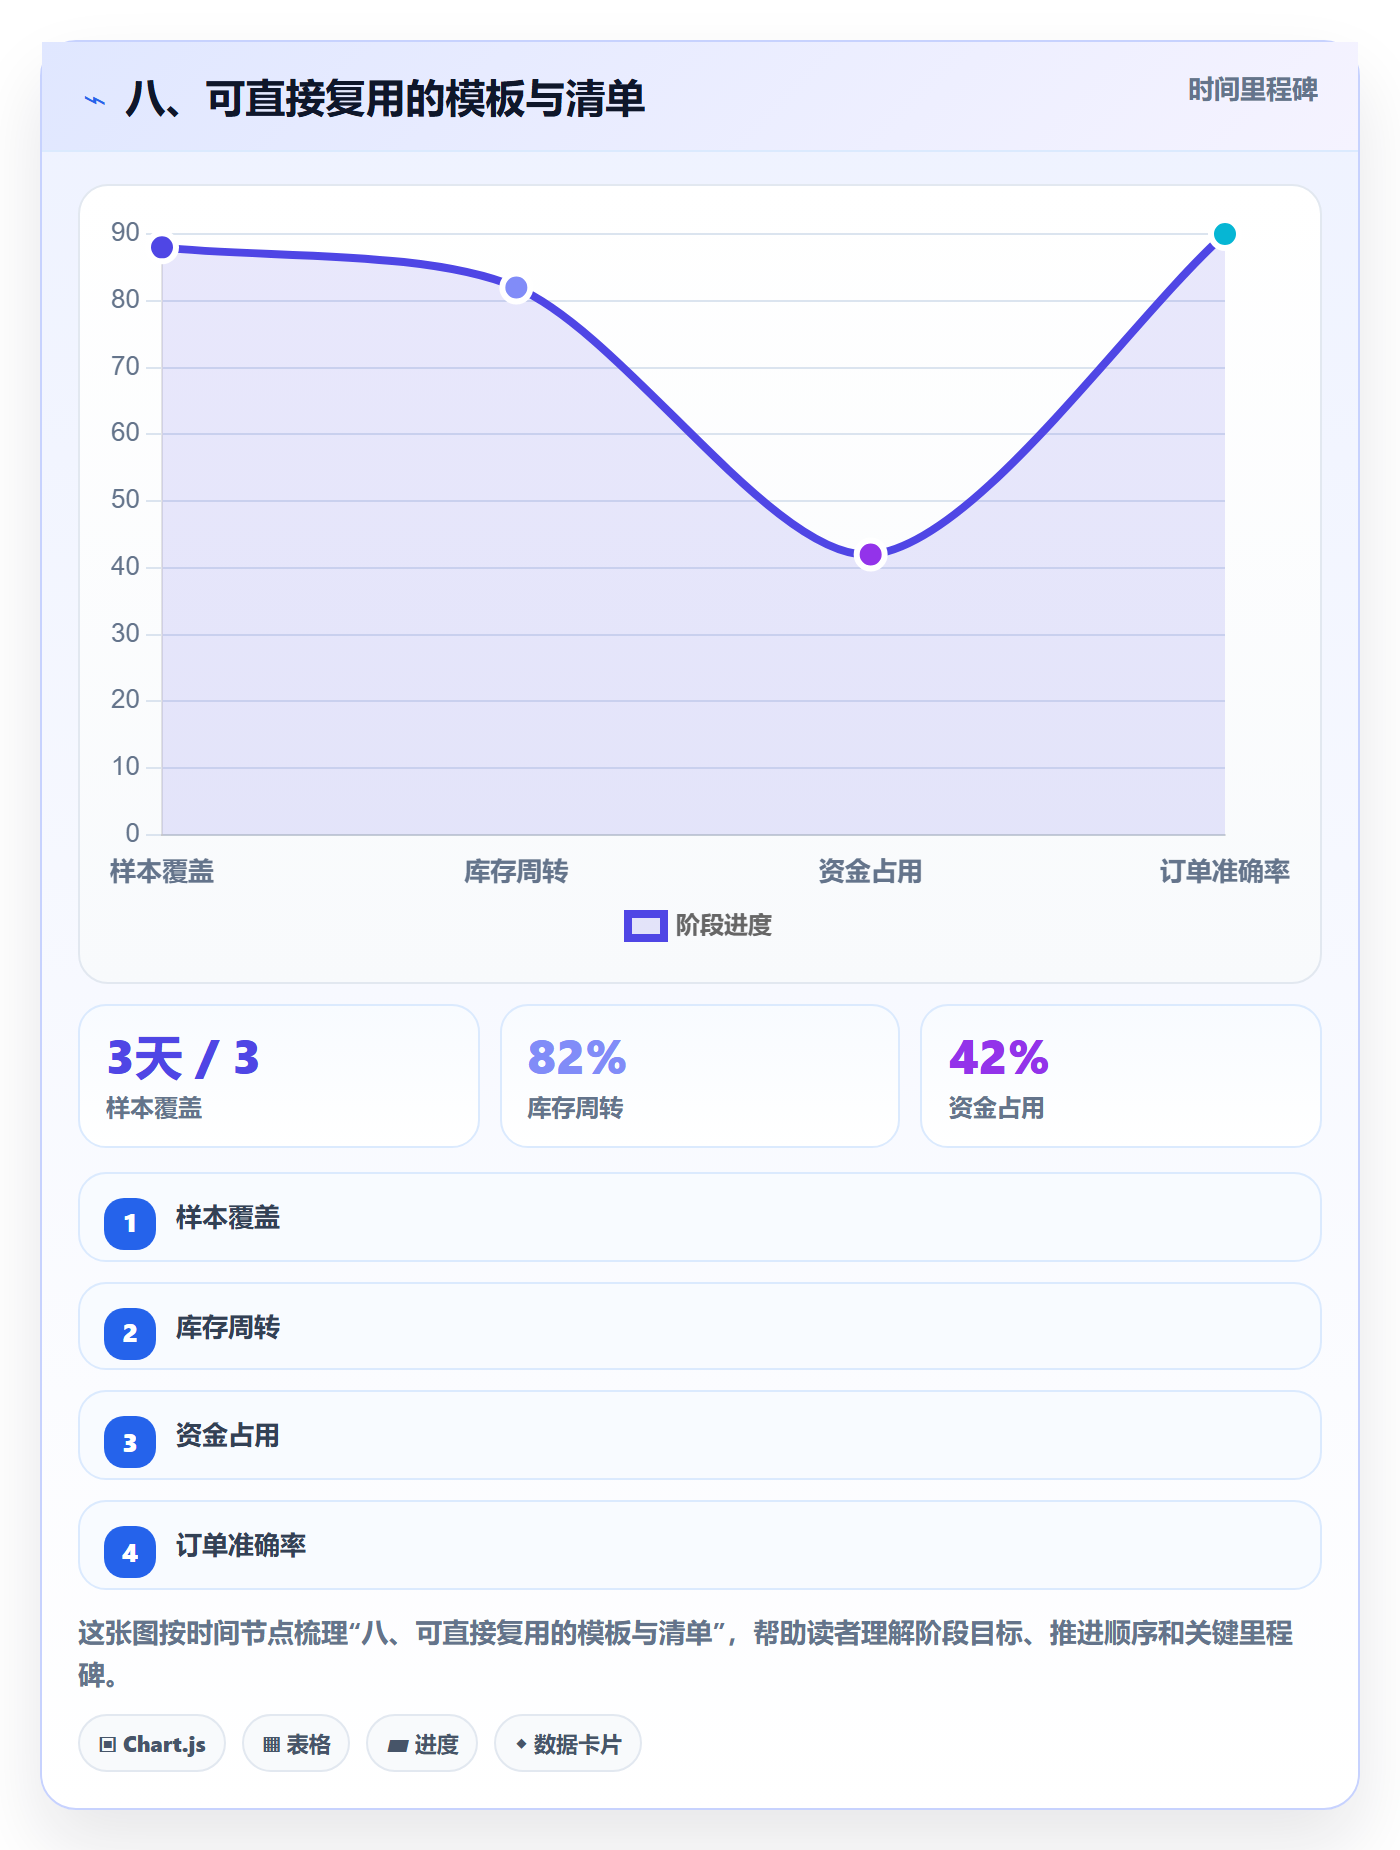Image resolution: width=1400 pixels, height=1850 pixels.
Task: Click the 50 y-axis value
Action: tap(125, 500)
